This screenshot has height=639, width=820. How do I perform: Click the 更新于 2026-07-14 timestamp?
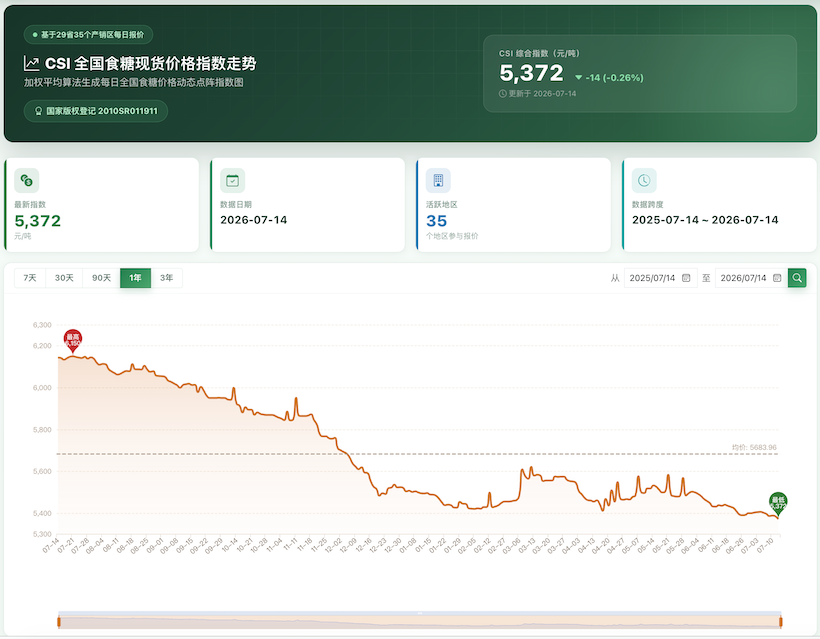coord(542,94)
